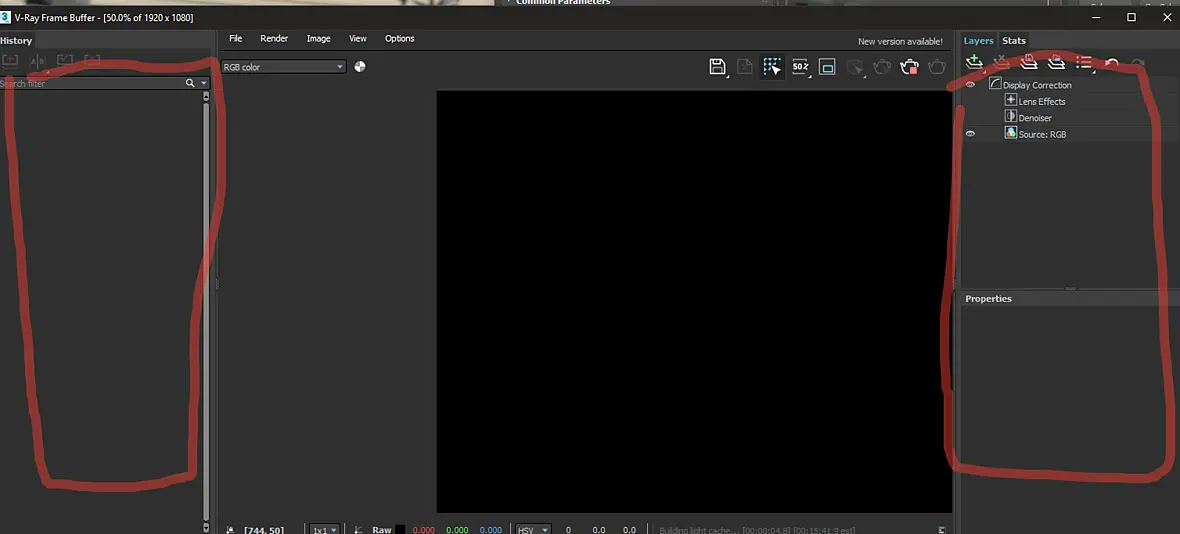Open the File menu

click(x=236, y=38)
